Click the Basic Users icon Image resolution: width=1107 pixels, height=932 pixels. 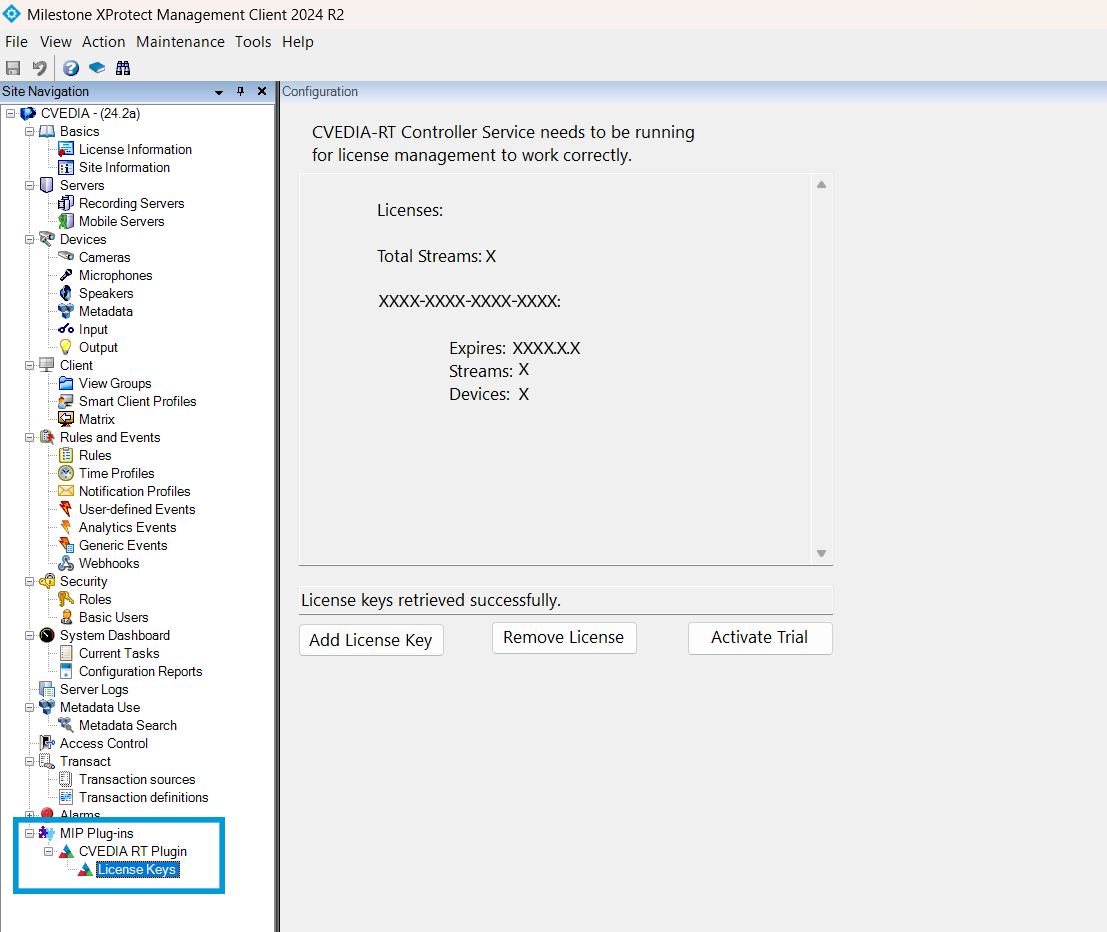66,617
